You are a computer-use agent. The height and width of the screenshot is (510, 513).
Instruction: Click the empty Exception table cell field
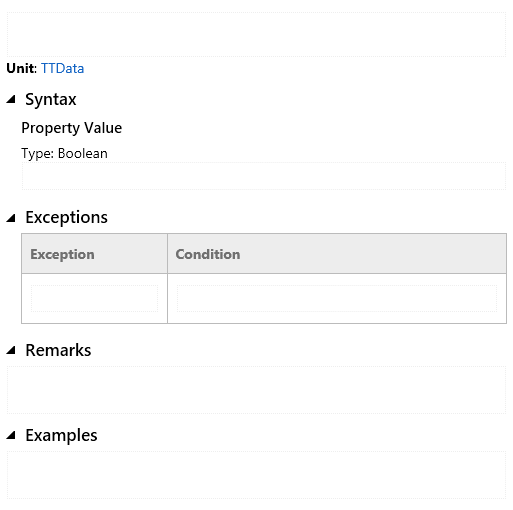pos(94,298)
